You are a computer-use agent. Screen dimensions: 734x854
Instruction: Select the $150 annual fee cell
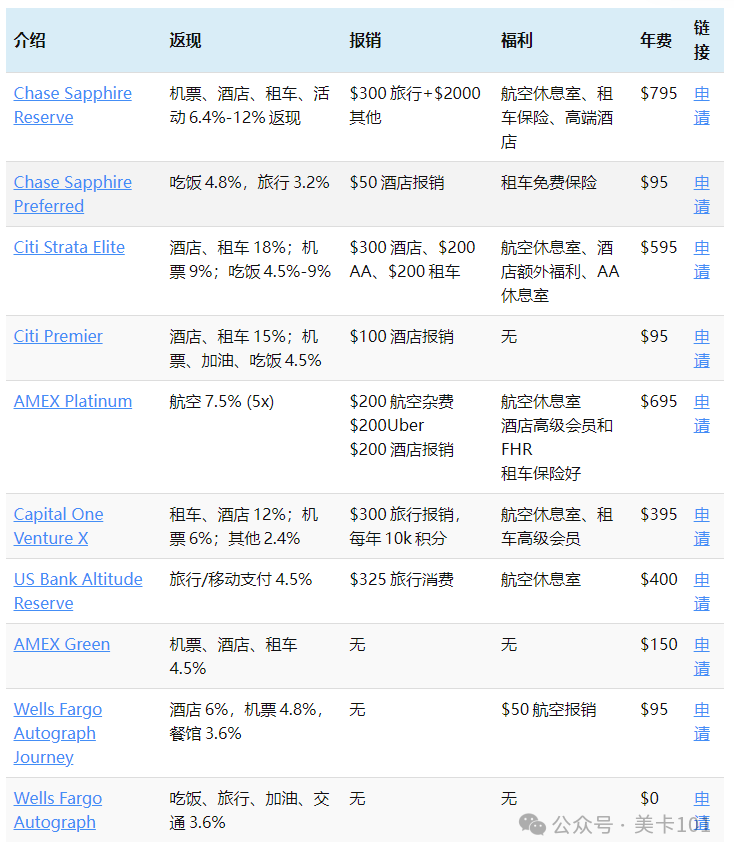coord(659,644)
